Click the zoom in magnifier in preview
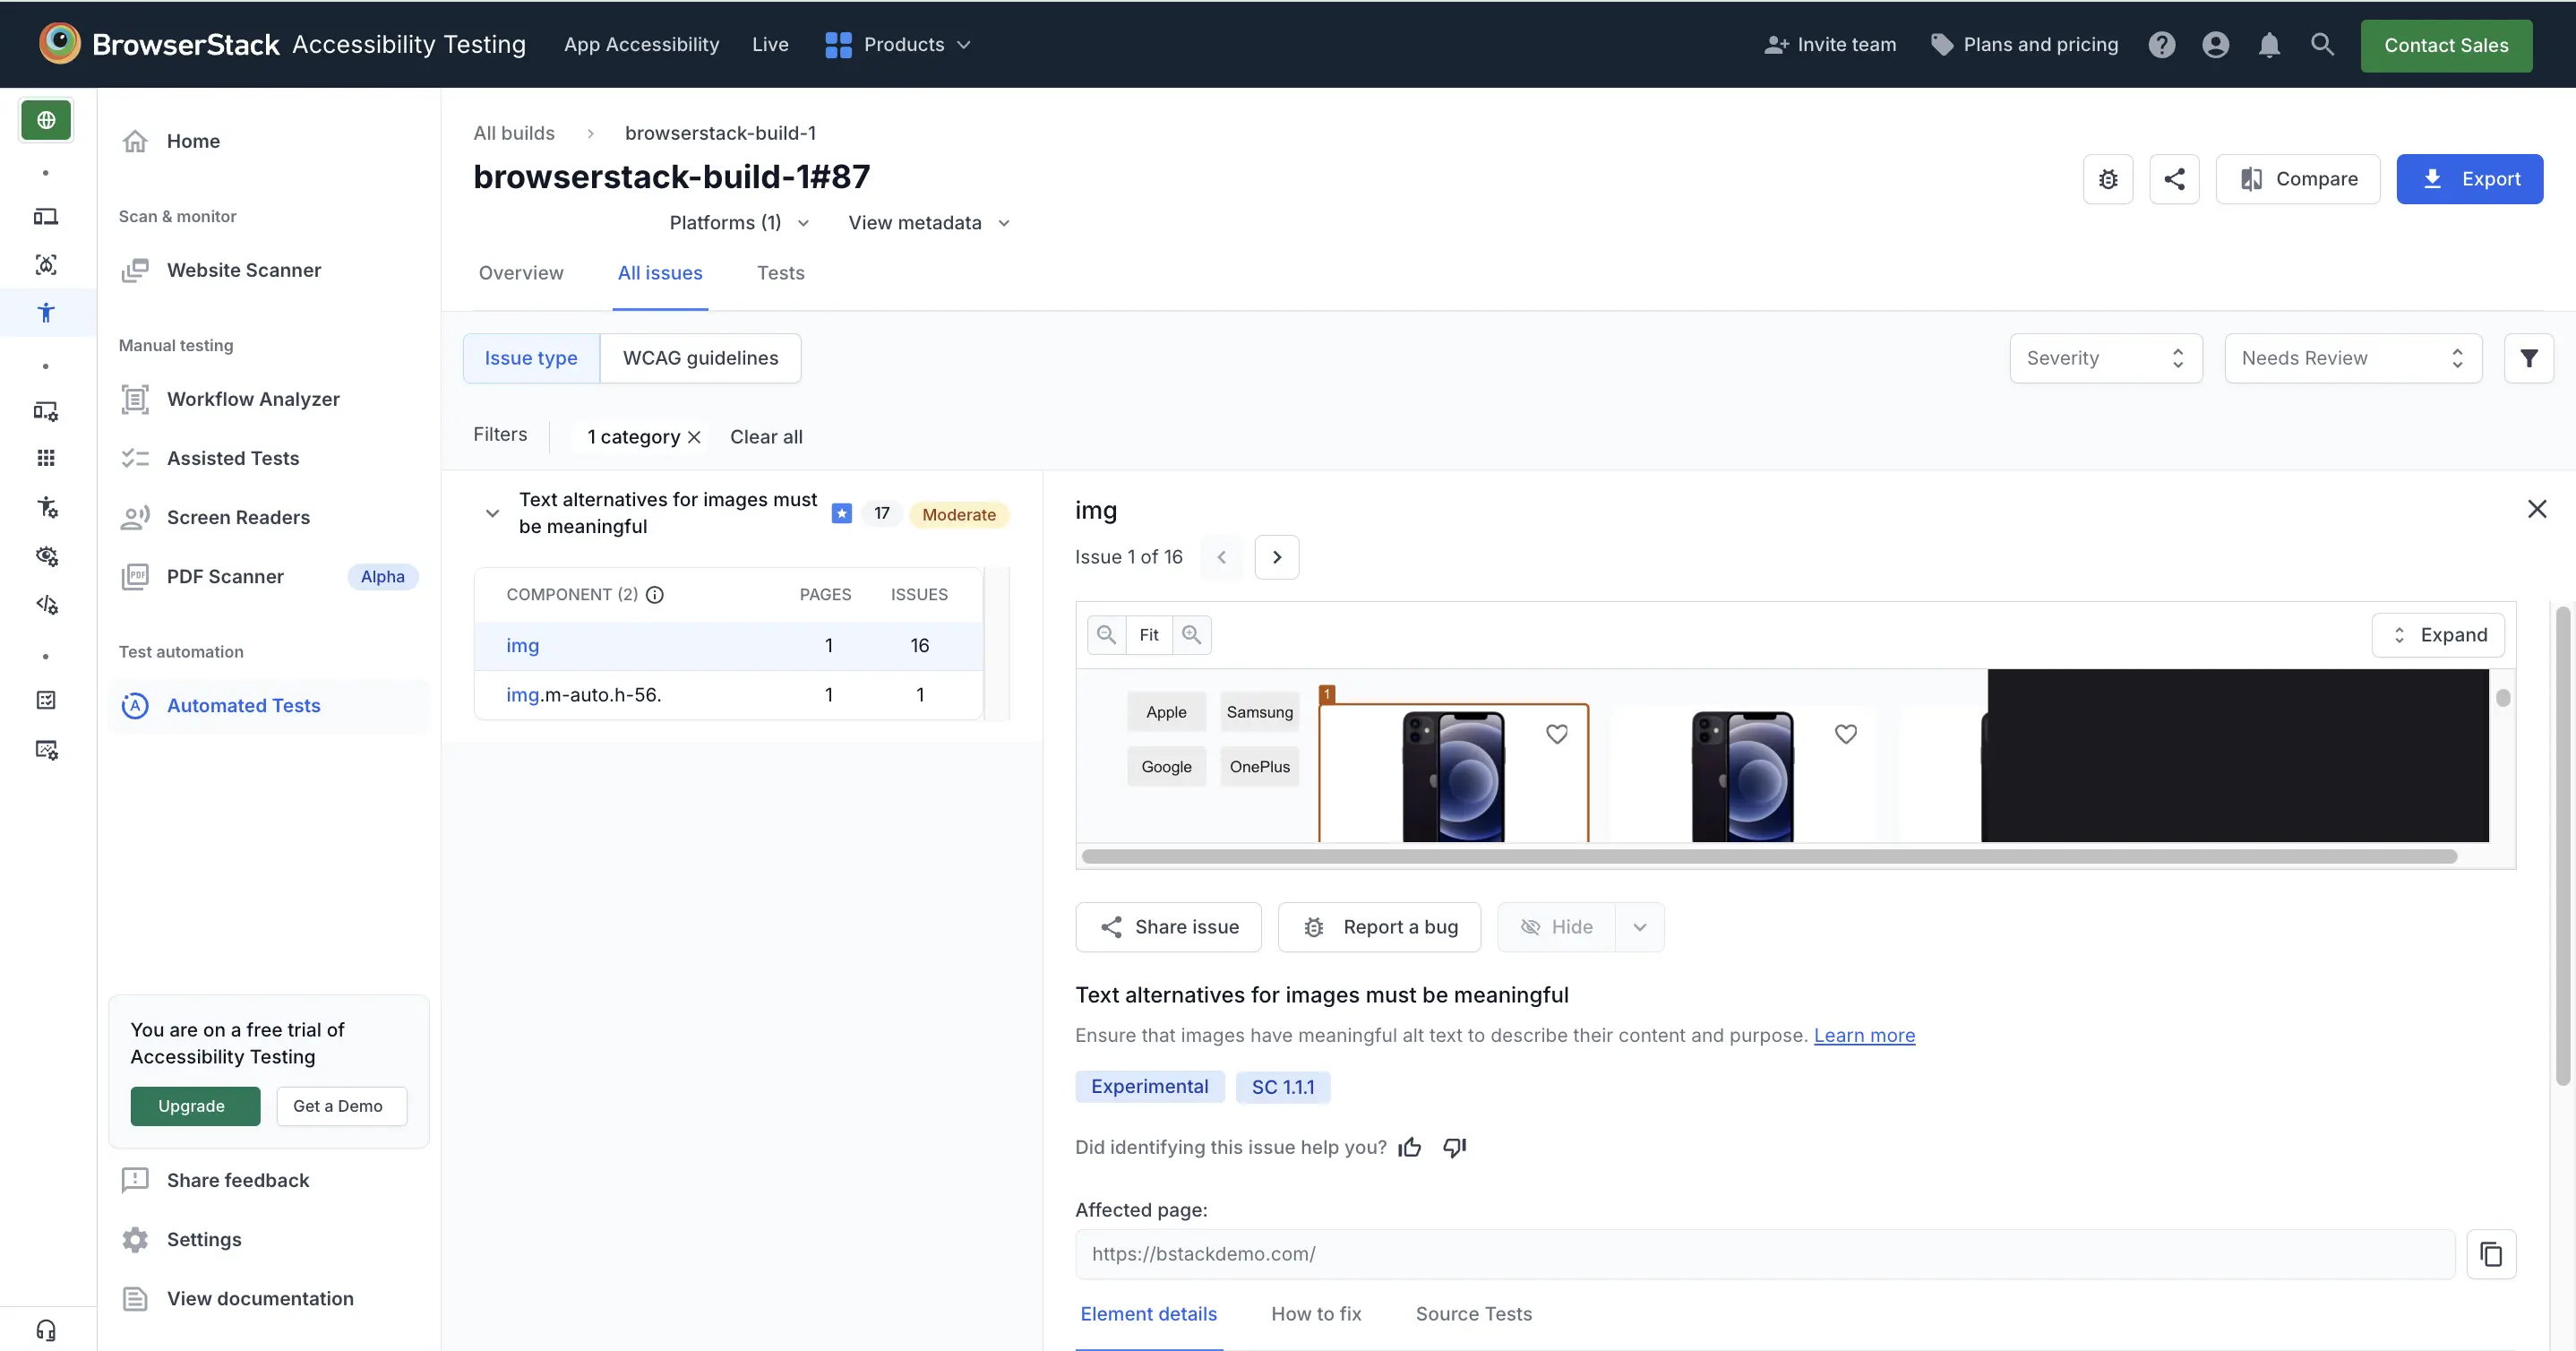Viewport: 2576px width, 1351px height. 1191,635
